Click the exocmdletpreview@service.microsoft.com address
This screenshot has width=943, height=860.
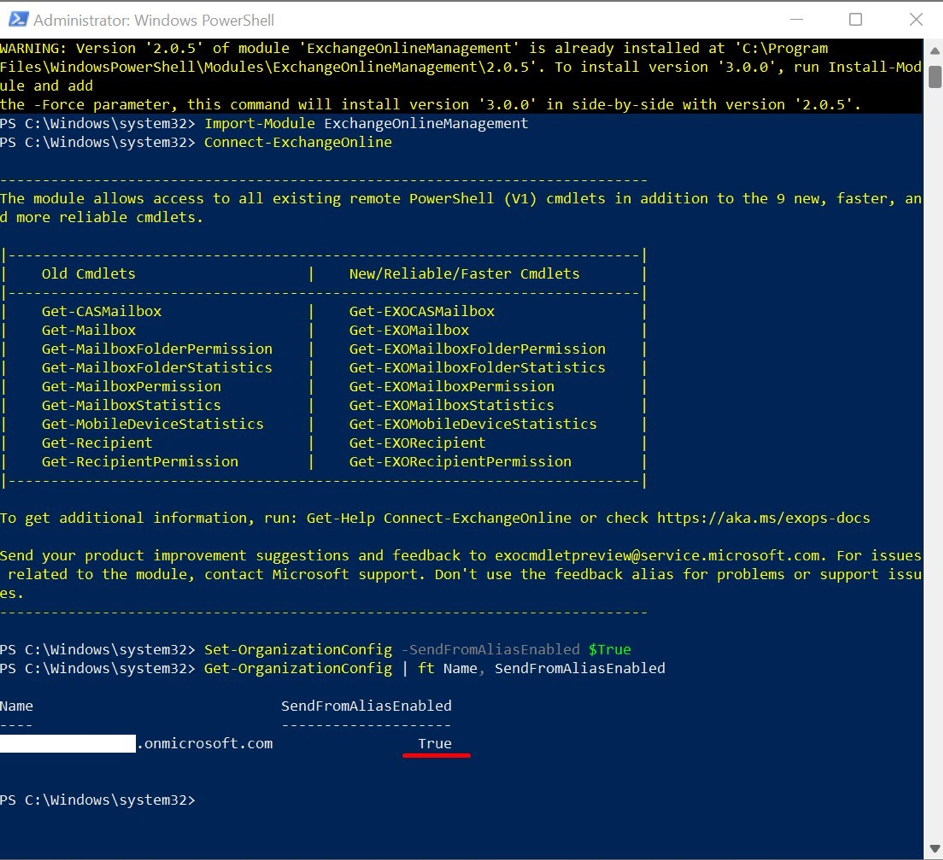(x=657, y=556)
